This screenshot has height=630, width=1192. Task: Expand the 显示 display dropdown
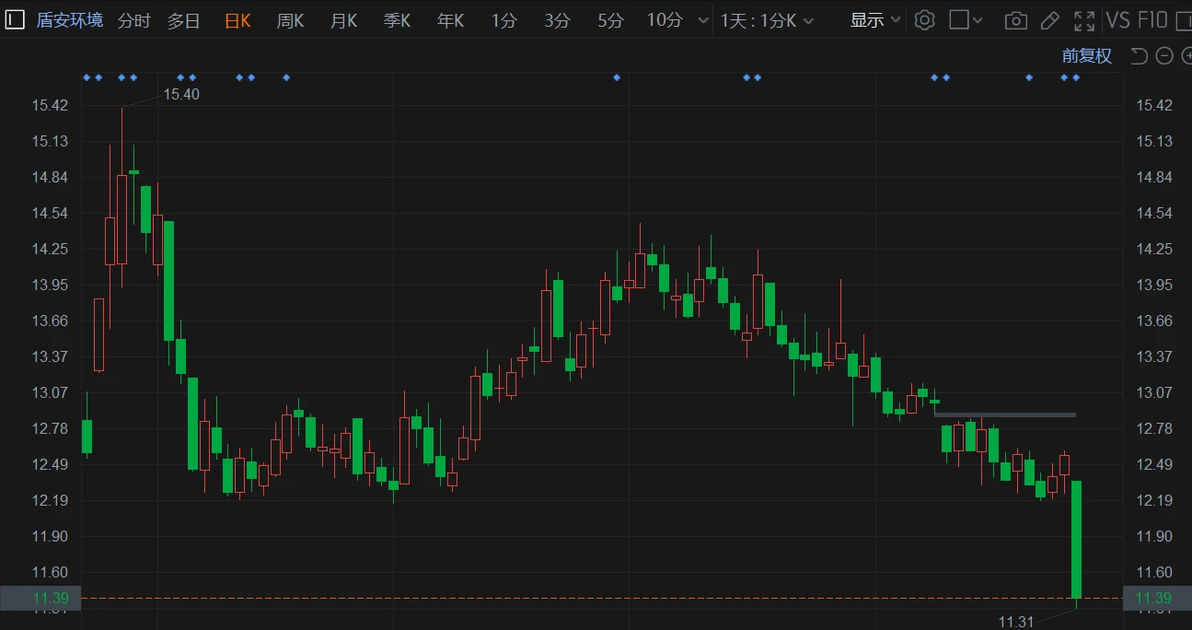875,20
